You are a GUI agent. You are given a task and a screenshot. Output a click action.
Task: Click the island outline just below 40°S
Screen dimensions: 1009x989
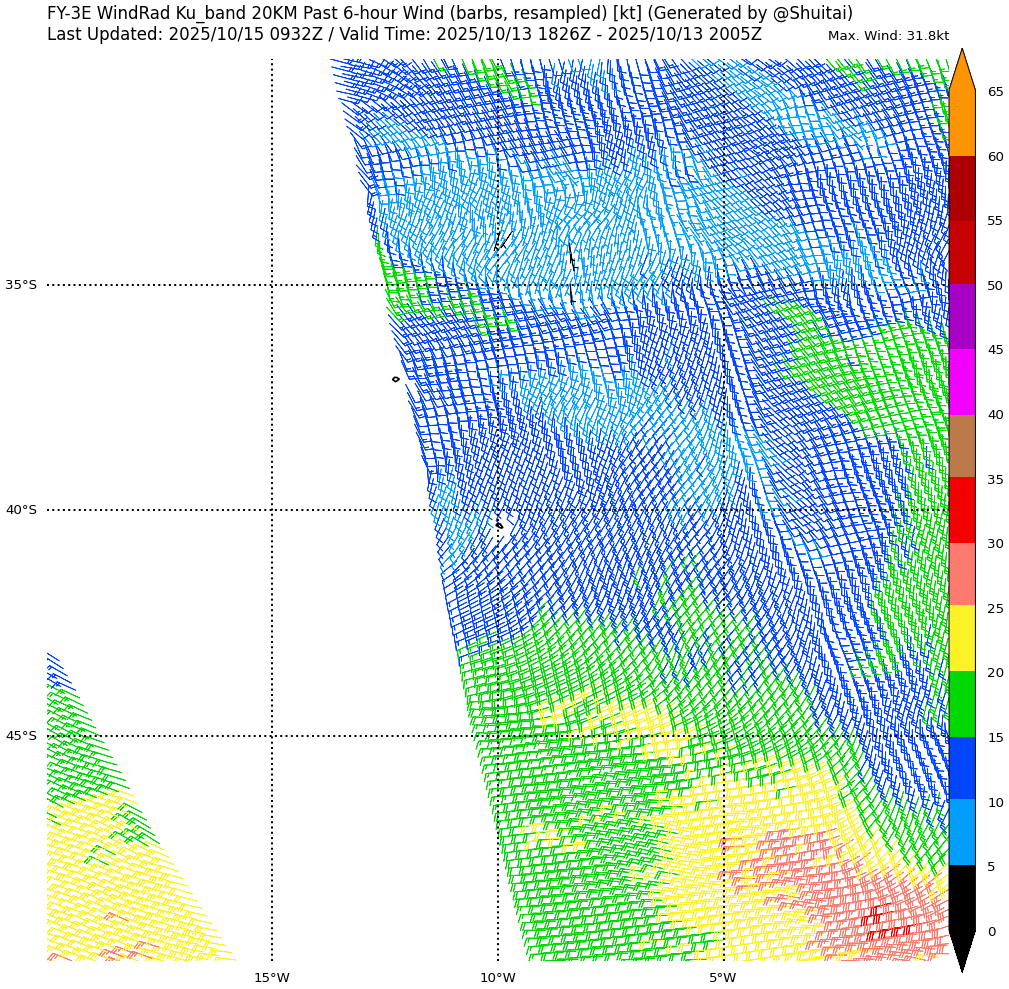(x=499, y=525)
